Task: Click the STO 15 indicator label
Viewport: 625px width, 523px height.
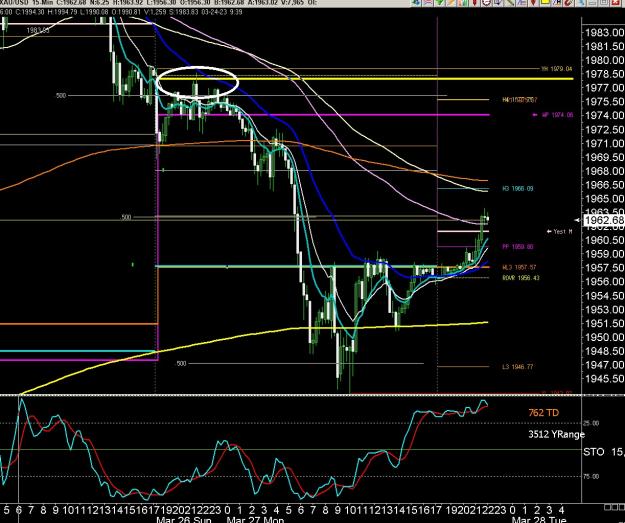Action: pyautogui.click(x=604, y=452)
